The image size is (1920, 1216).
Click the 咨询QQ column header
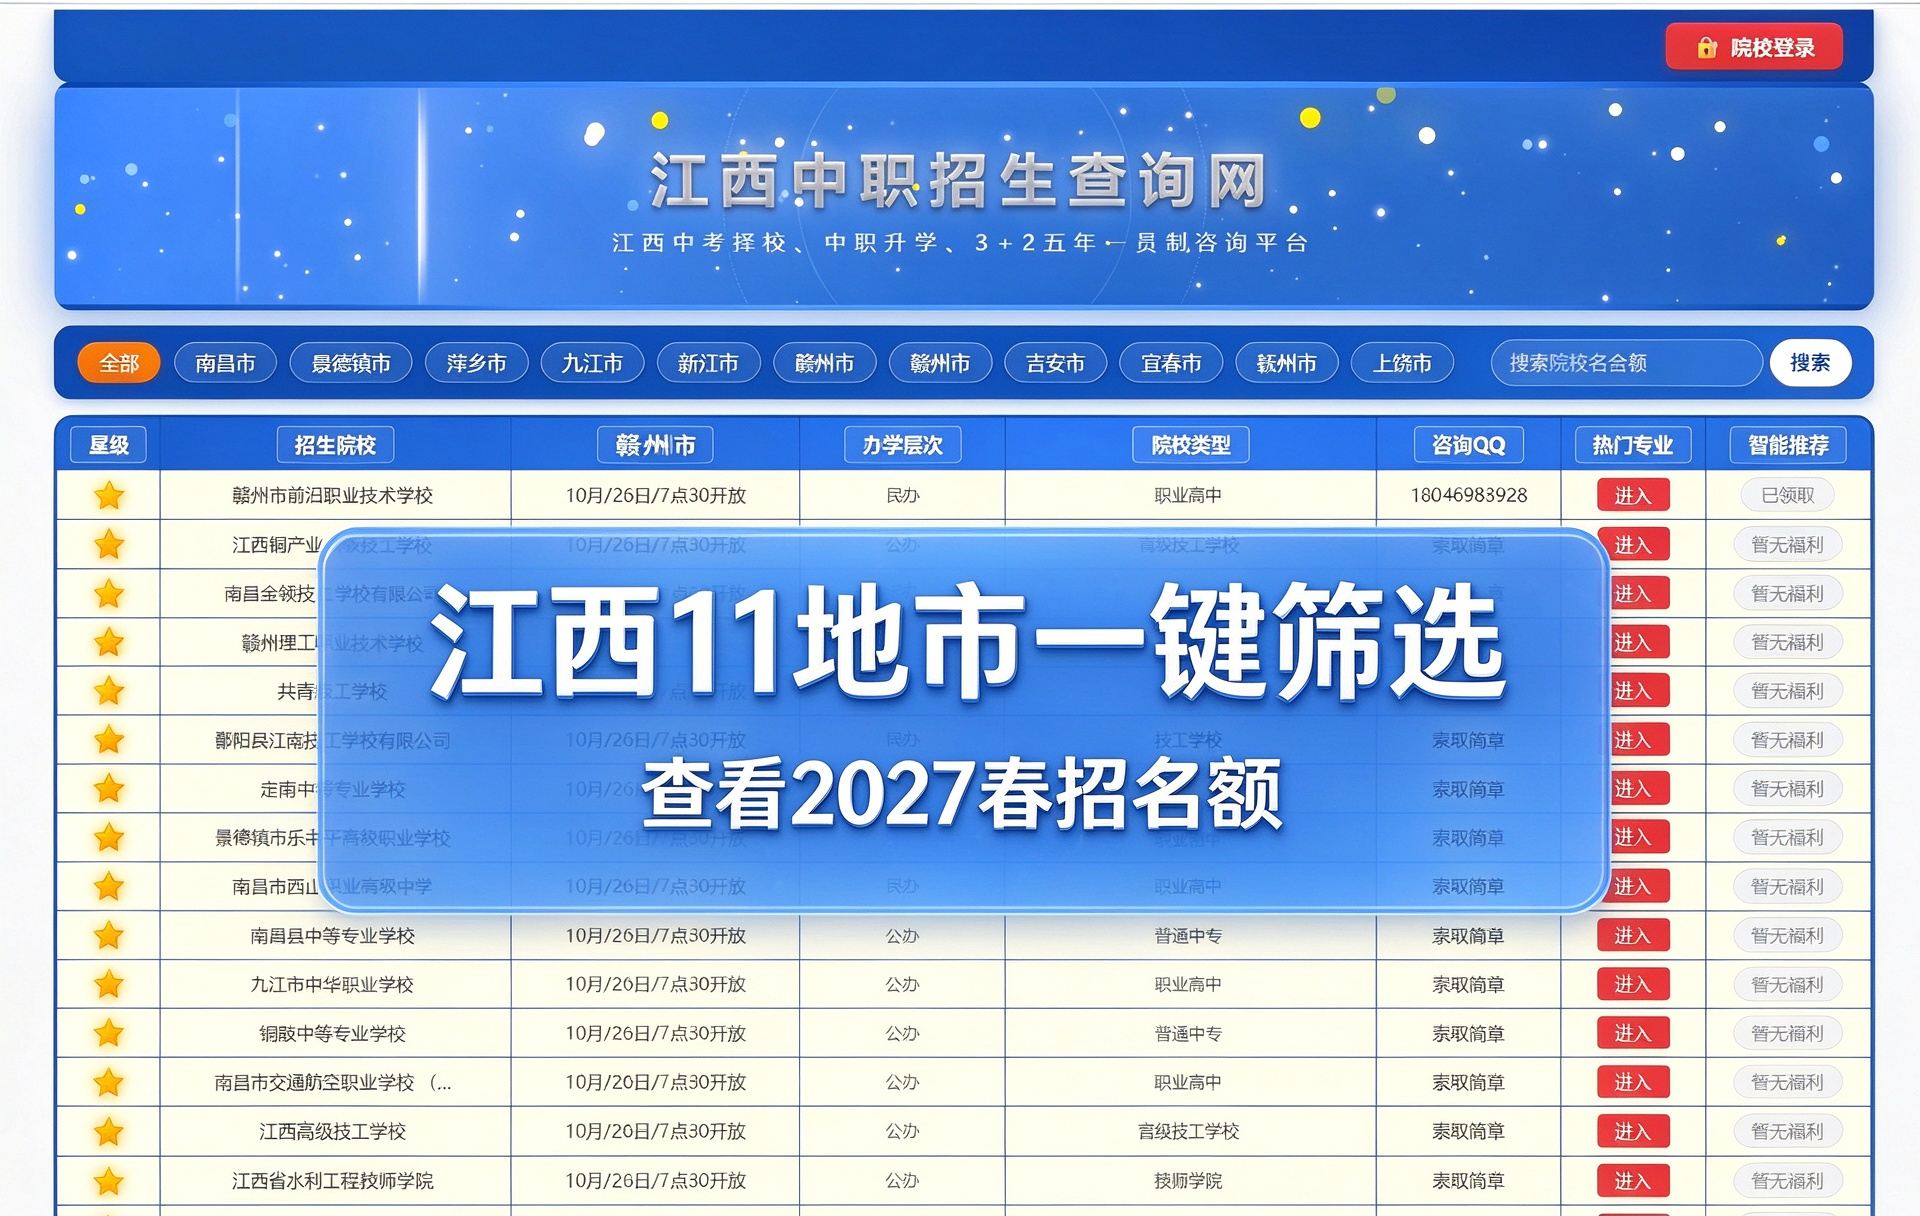click(x=1469, y=445)
